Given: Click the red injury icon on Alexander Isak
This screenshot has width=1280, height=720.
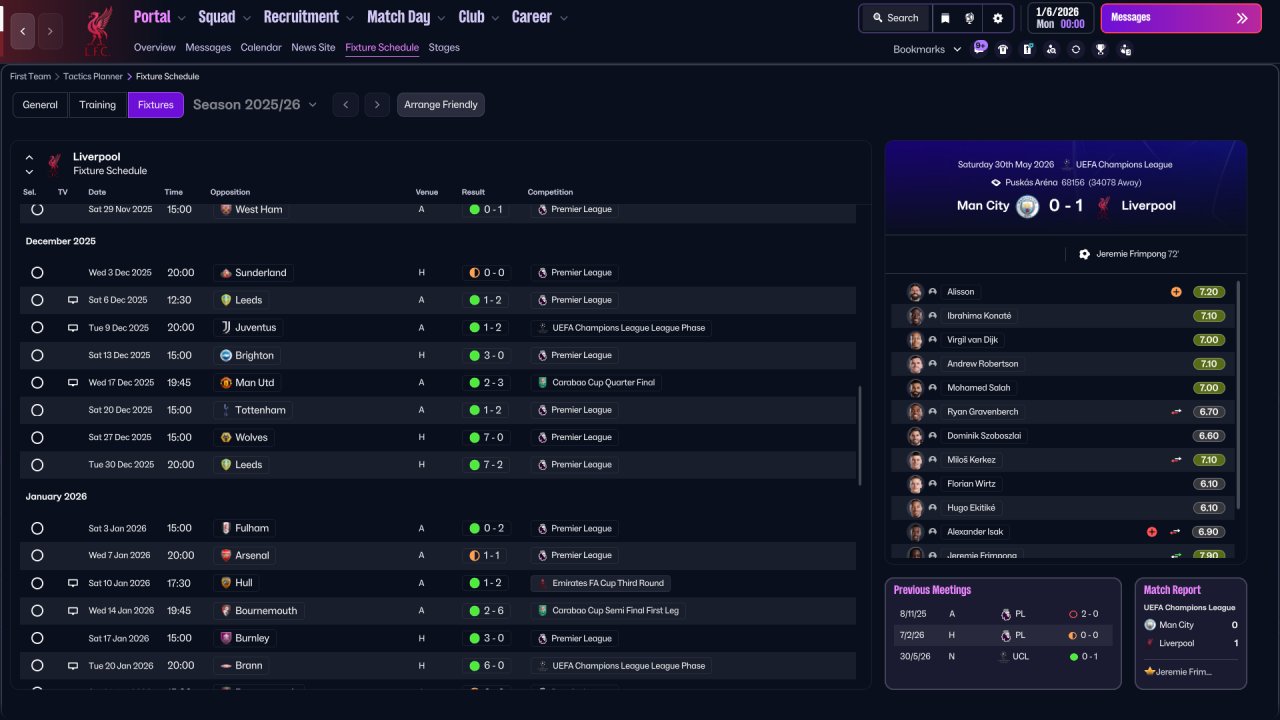Looking at the screenshot, I should [x=1152, y=532].
